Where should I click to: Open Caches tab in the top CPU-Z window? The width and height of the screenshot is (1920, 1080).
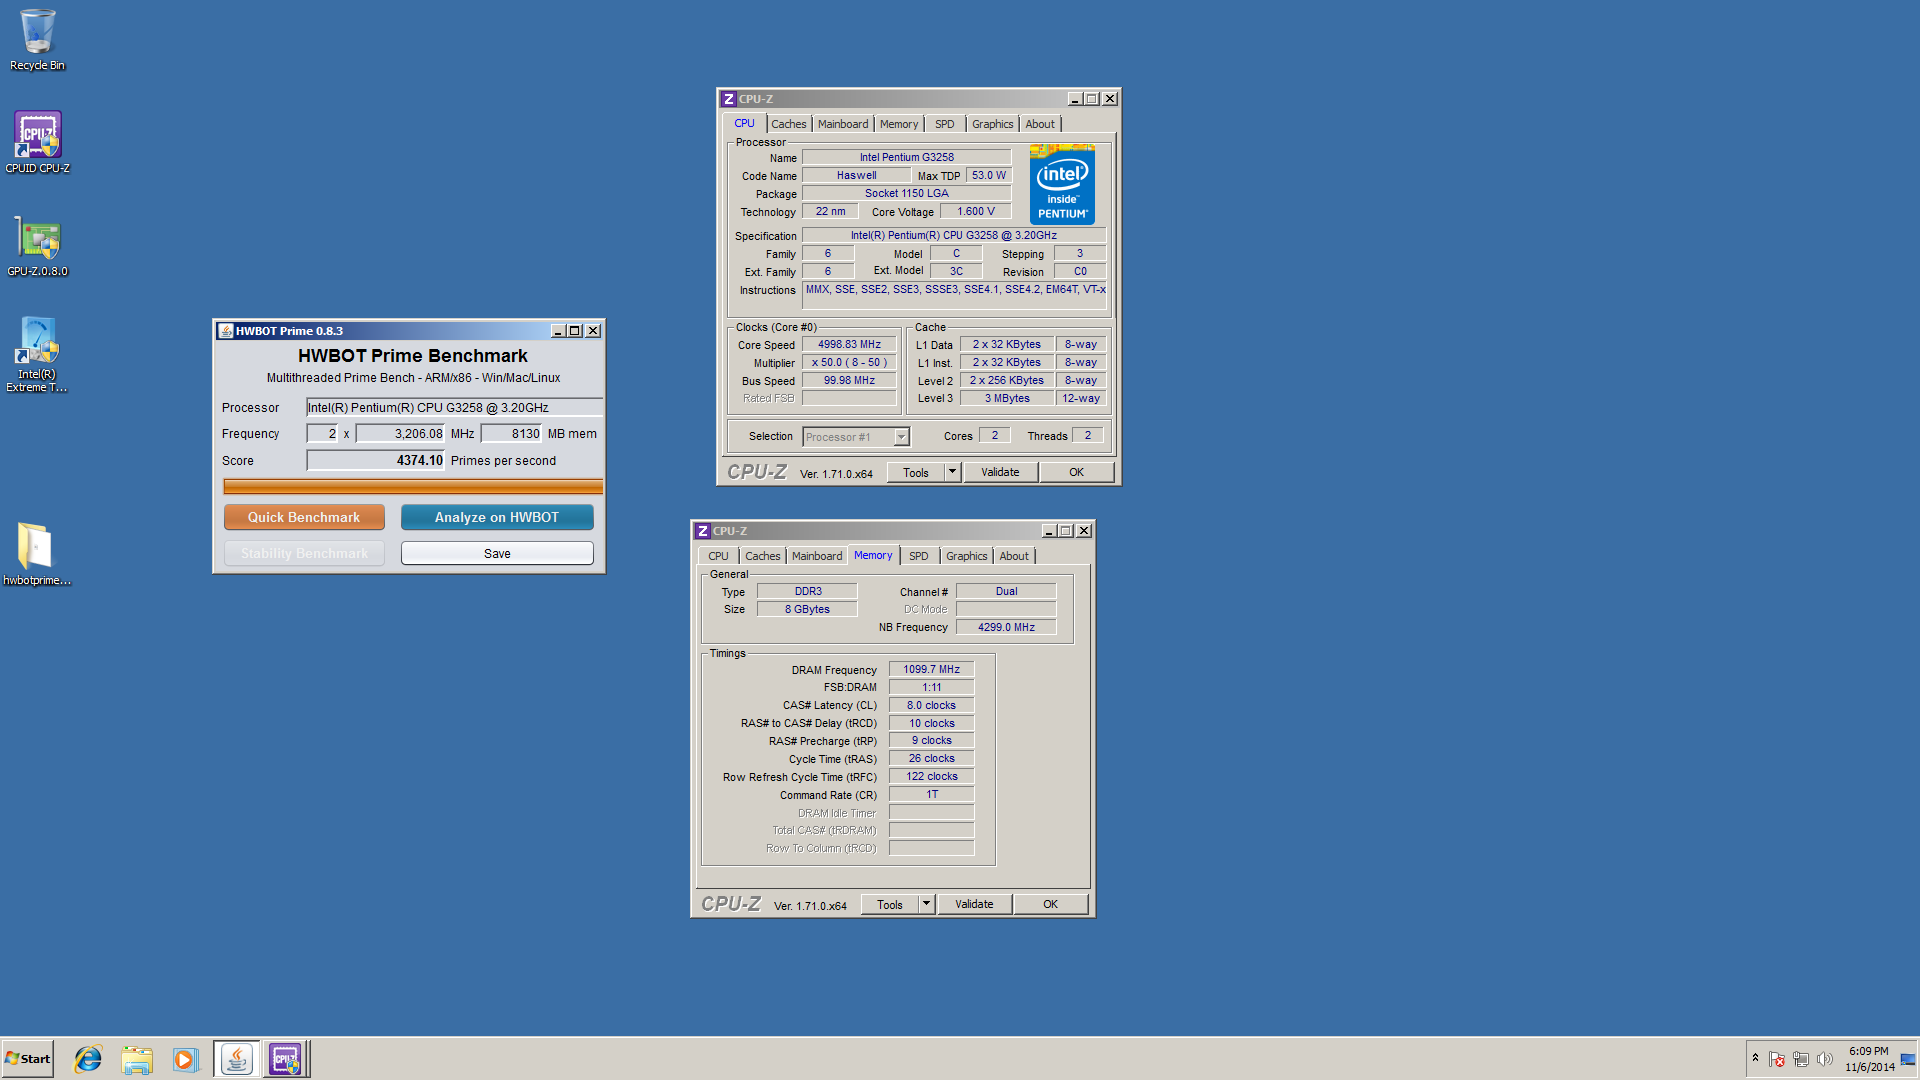point(788,124)
